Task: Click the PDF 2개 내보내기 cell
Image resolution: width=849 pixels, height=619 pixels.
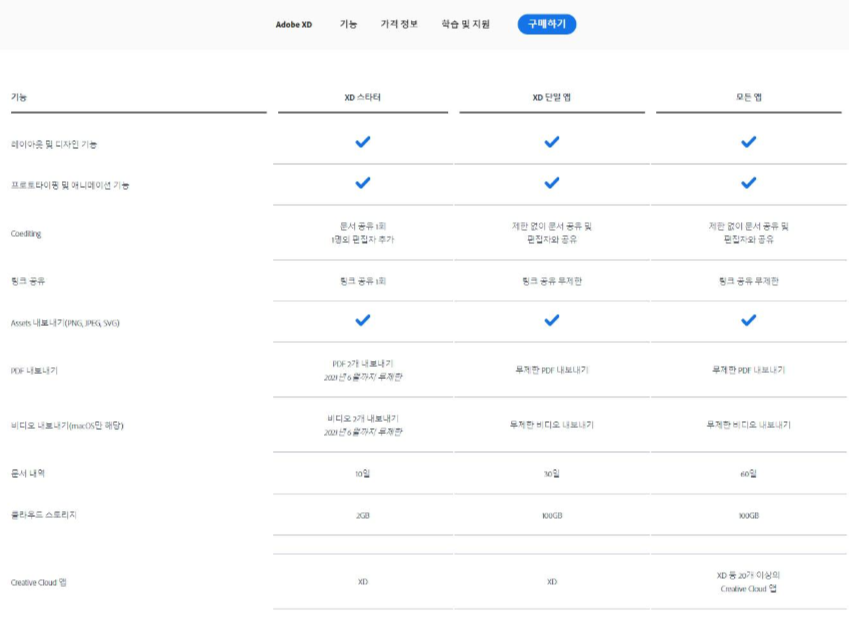Action: (x=363, y=370)
